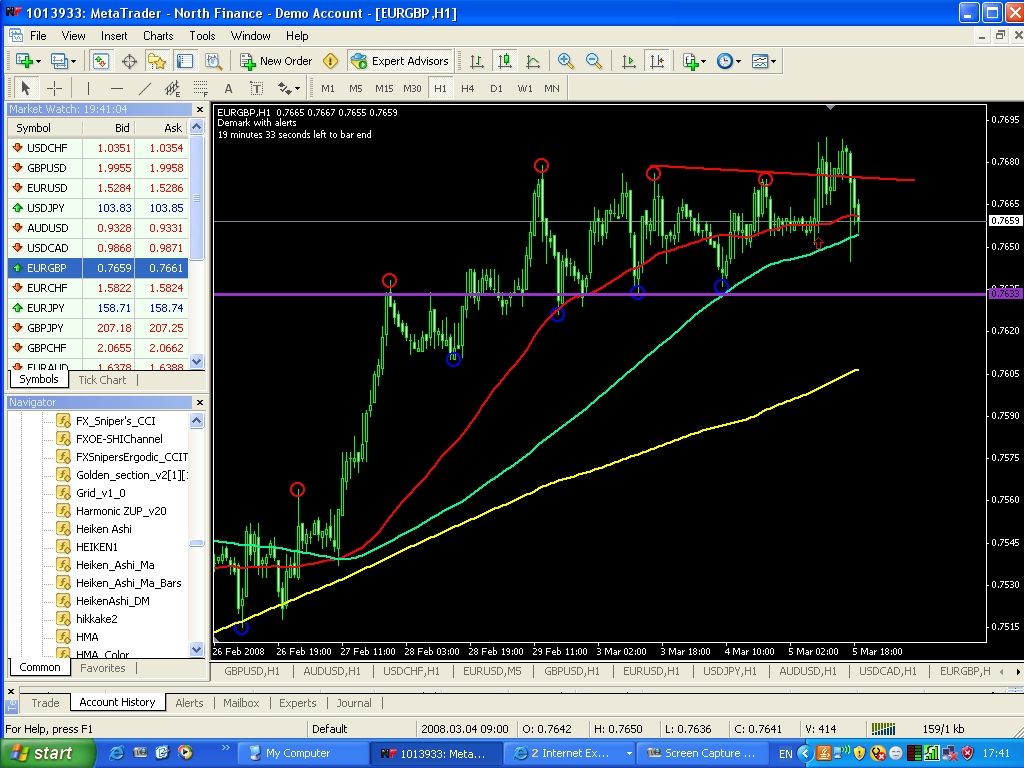Switch to bar chart icon
This screenshot has height=768, width=1024.
(x=477, y=61)
